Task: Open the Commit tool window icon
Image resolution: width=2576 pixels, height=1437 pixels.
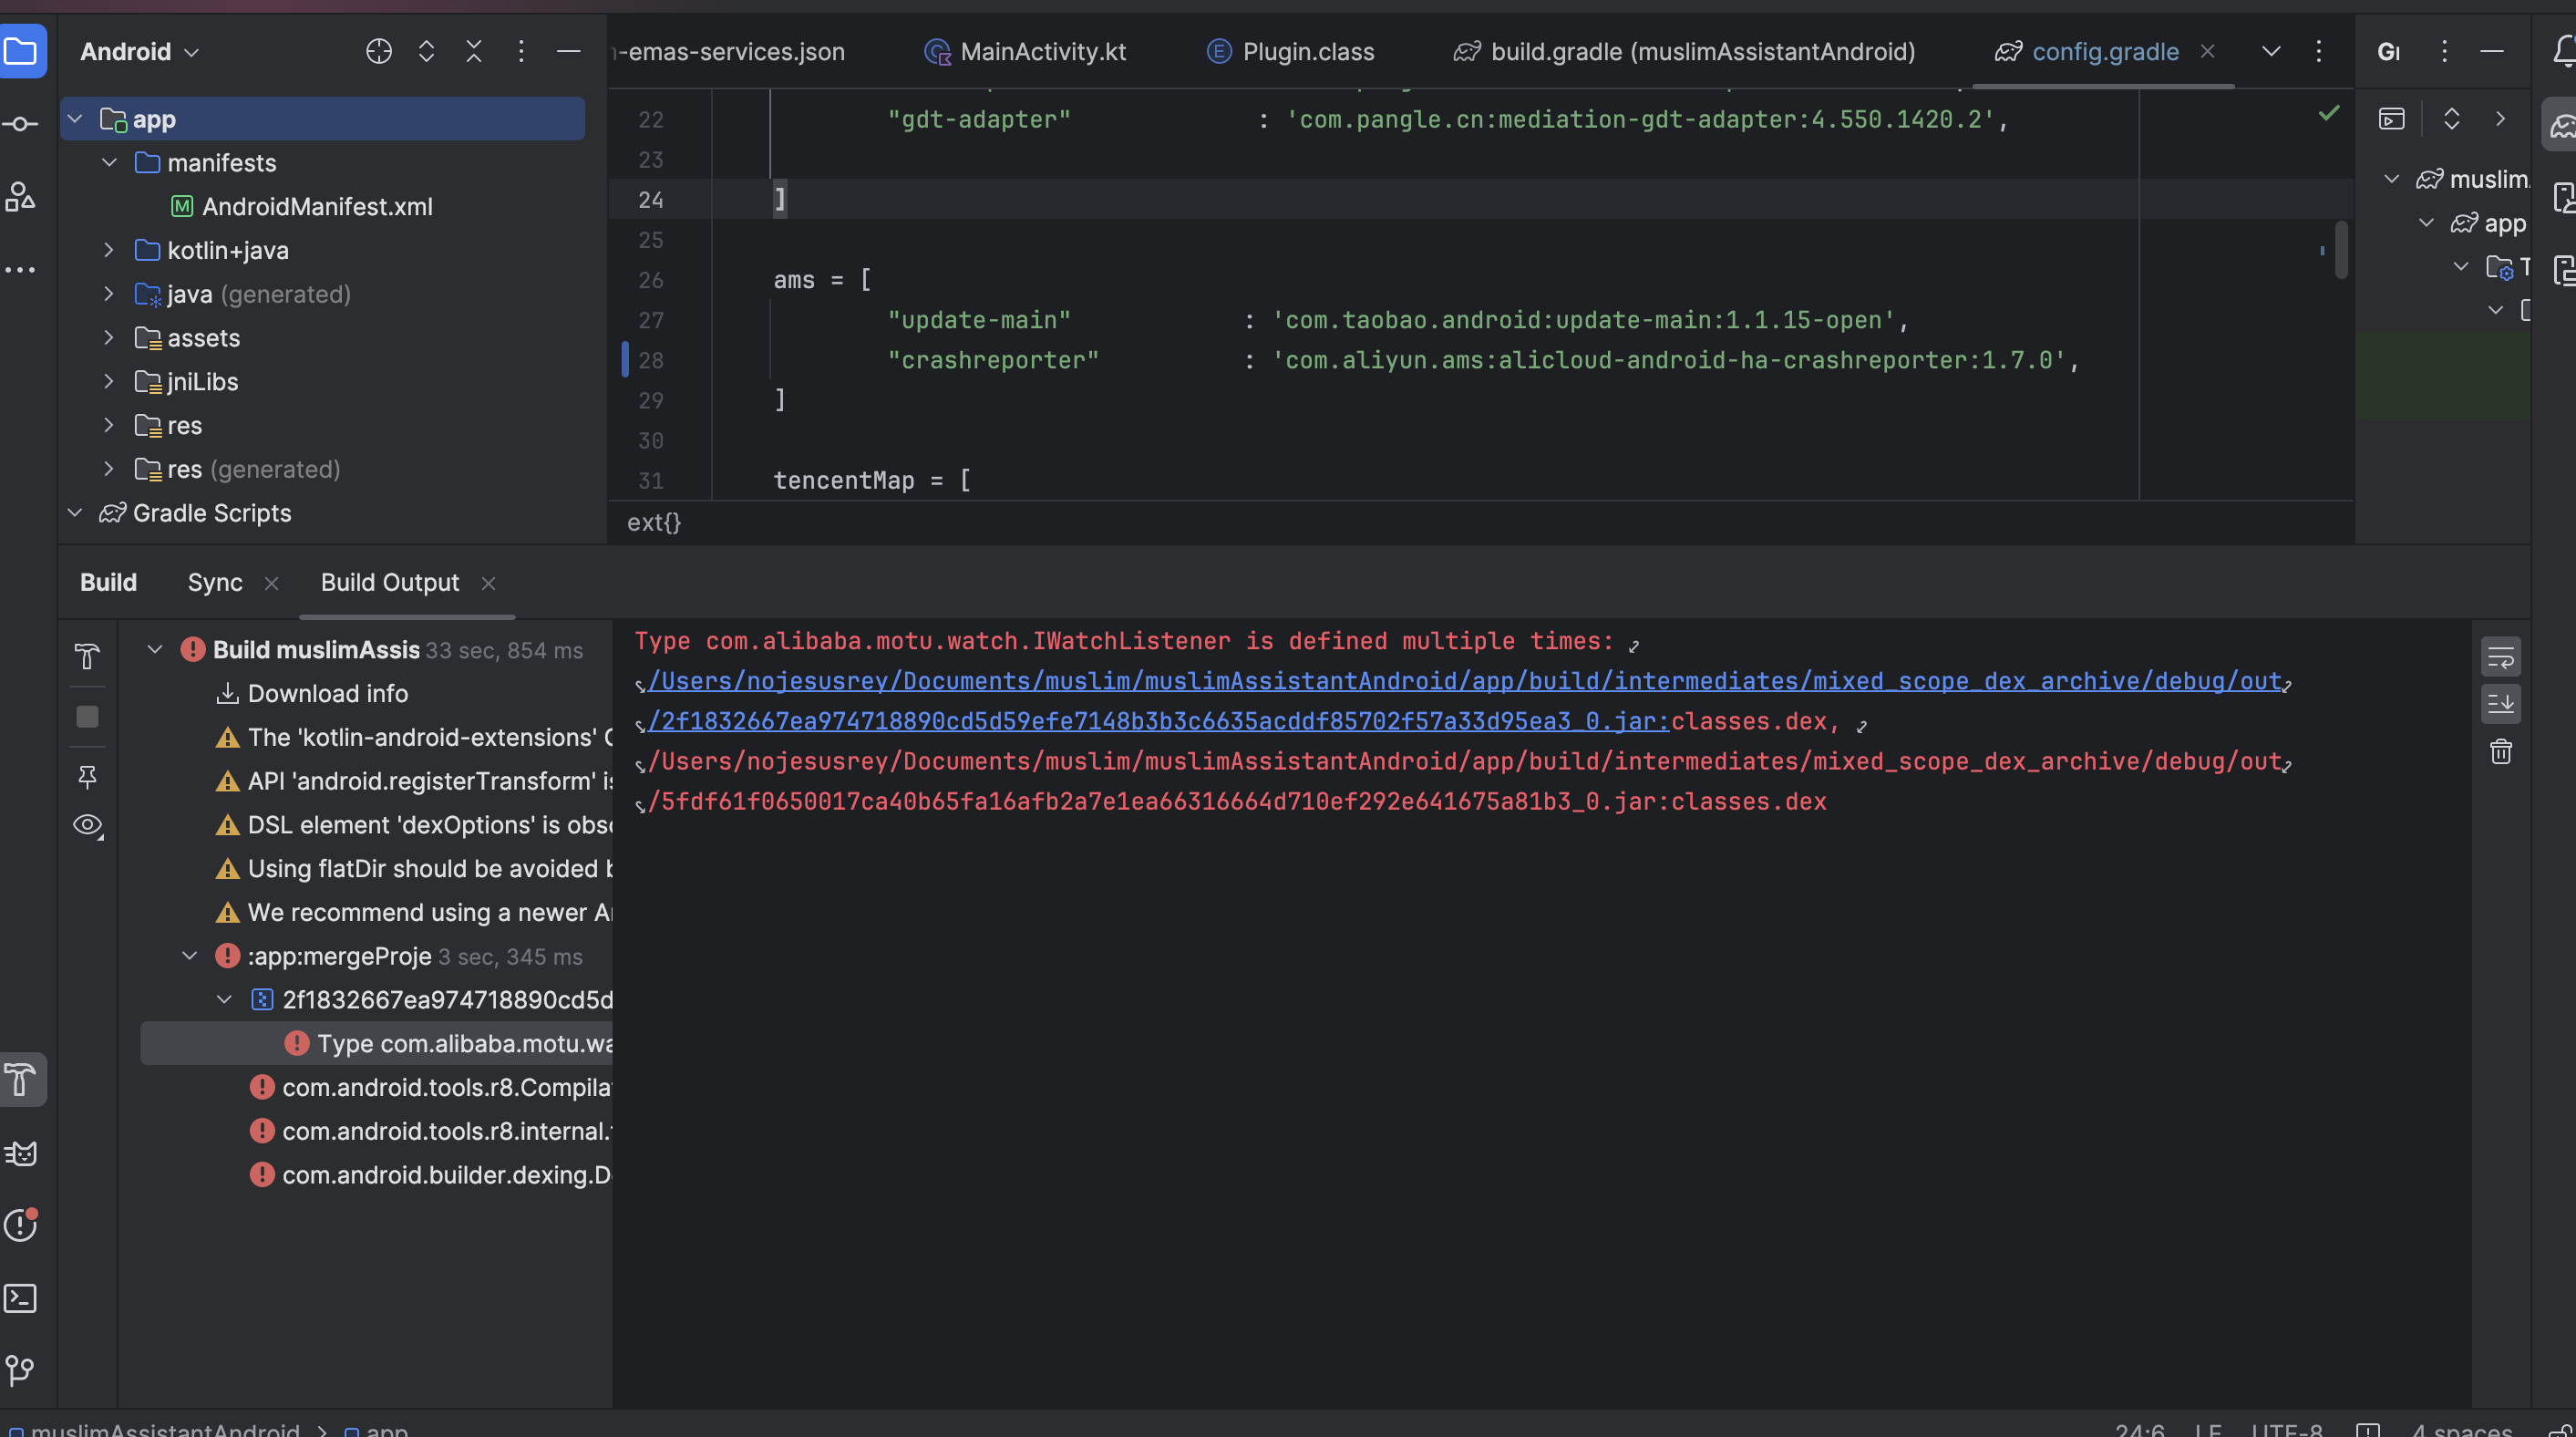Action: pos(20,124)
